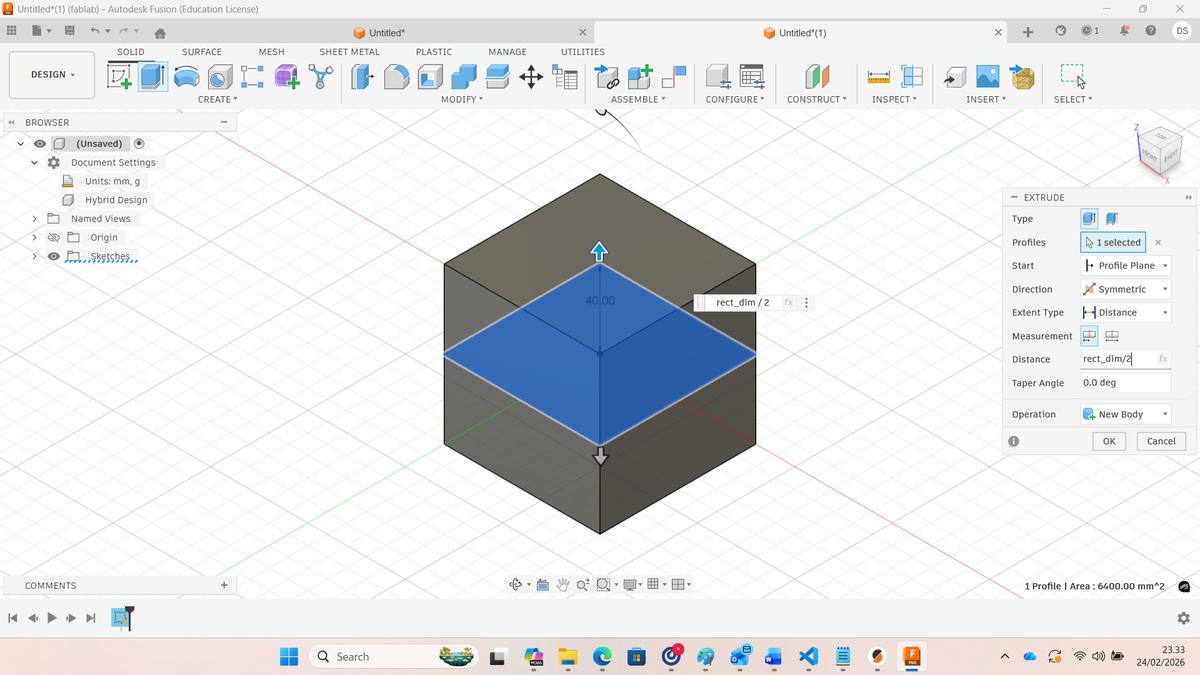Activate the Extrude tool icon

tap(153, 76)
